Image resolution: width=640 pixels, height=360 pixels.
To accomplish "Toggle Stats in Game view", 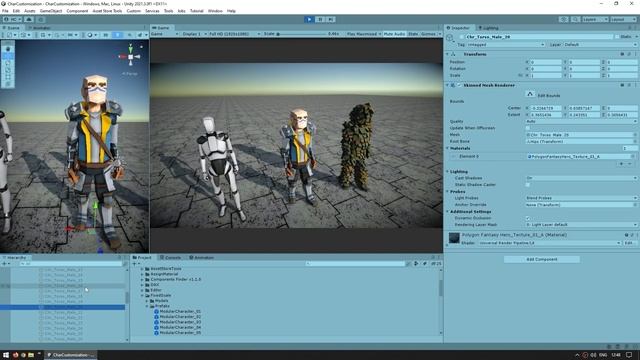I will click(x=413, y=34).
